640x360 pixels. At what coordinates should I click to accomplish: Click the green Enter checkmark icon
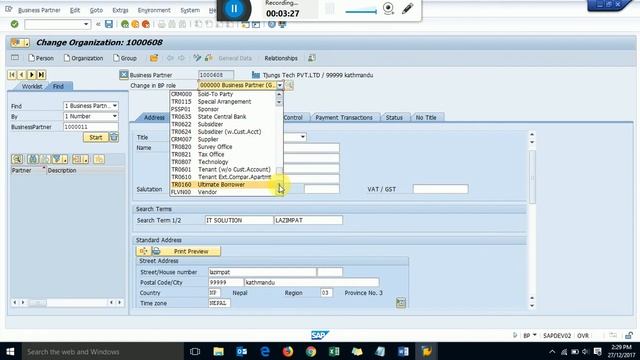tap(15, 24)
